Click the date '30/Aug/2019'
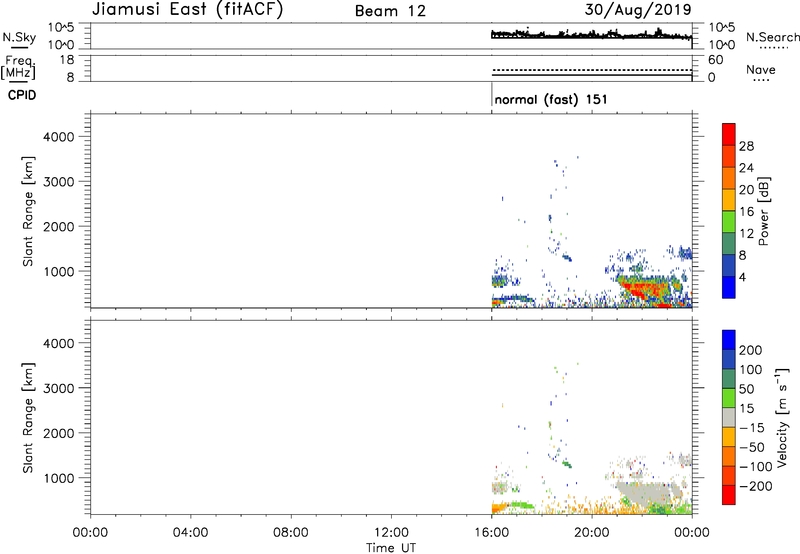The image size is (800, 554). coord(638,9)
